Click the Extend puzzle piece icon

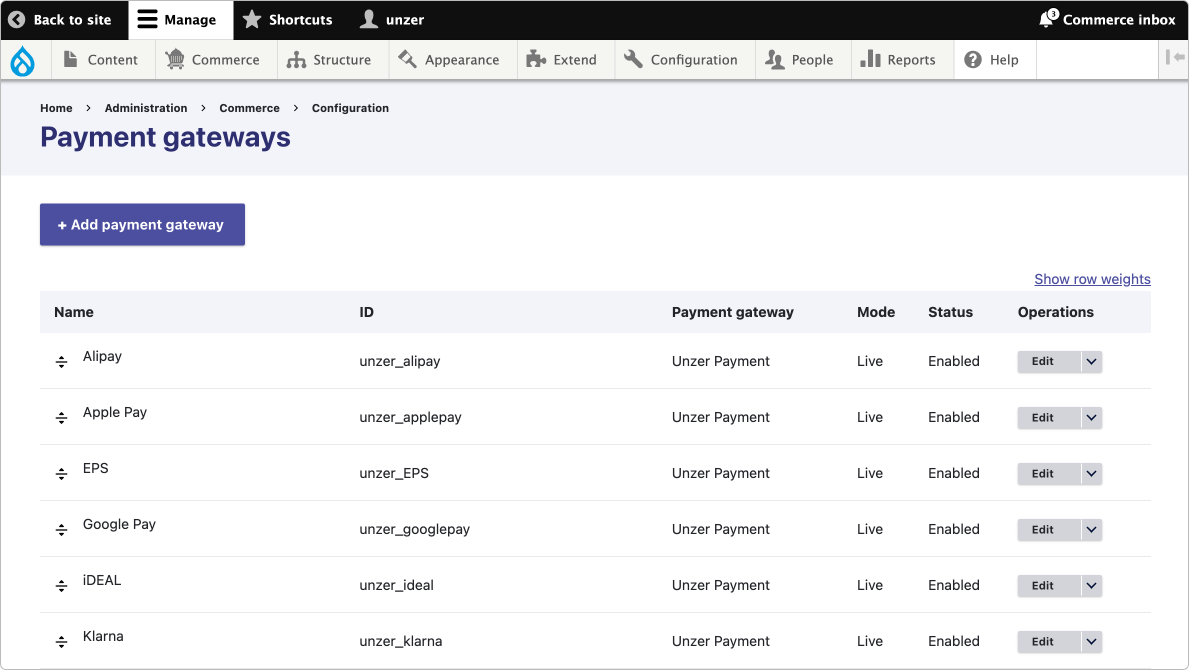tap(536, 59)
